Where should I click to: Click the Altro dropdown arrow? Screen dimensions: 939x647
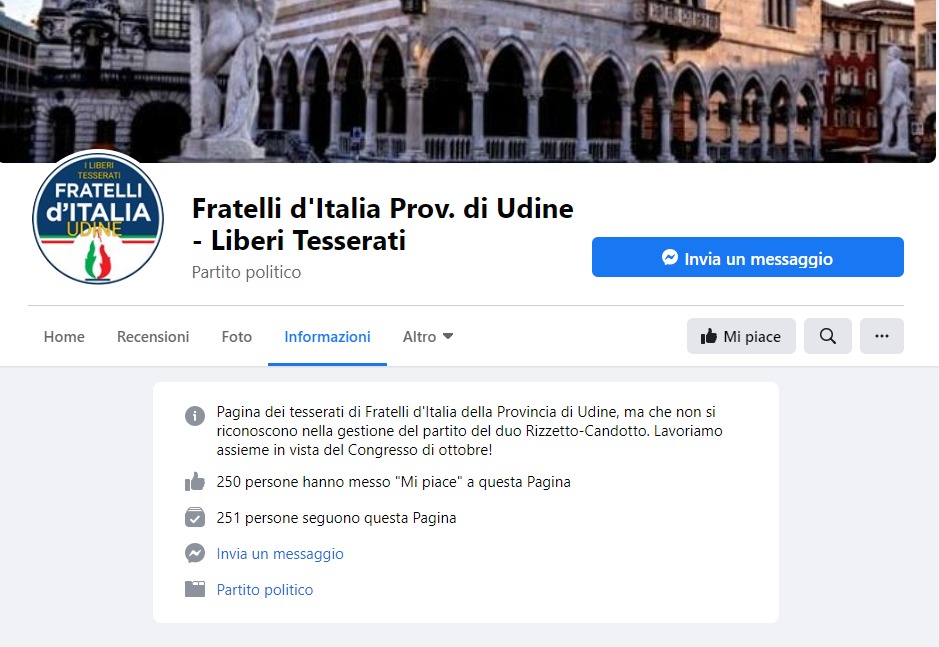tap(447, 337)
